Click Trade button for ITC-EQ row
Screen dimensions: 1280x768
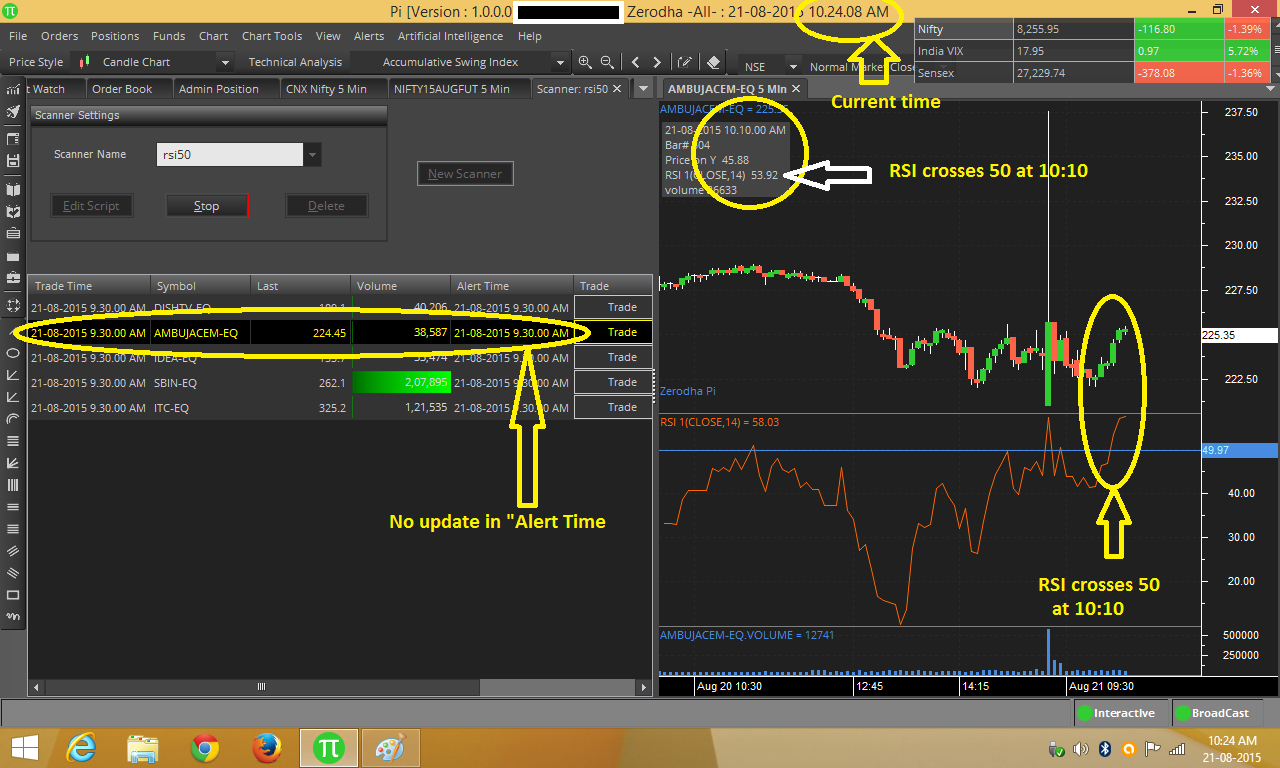pos(613,407)
